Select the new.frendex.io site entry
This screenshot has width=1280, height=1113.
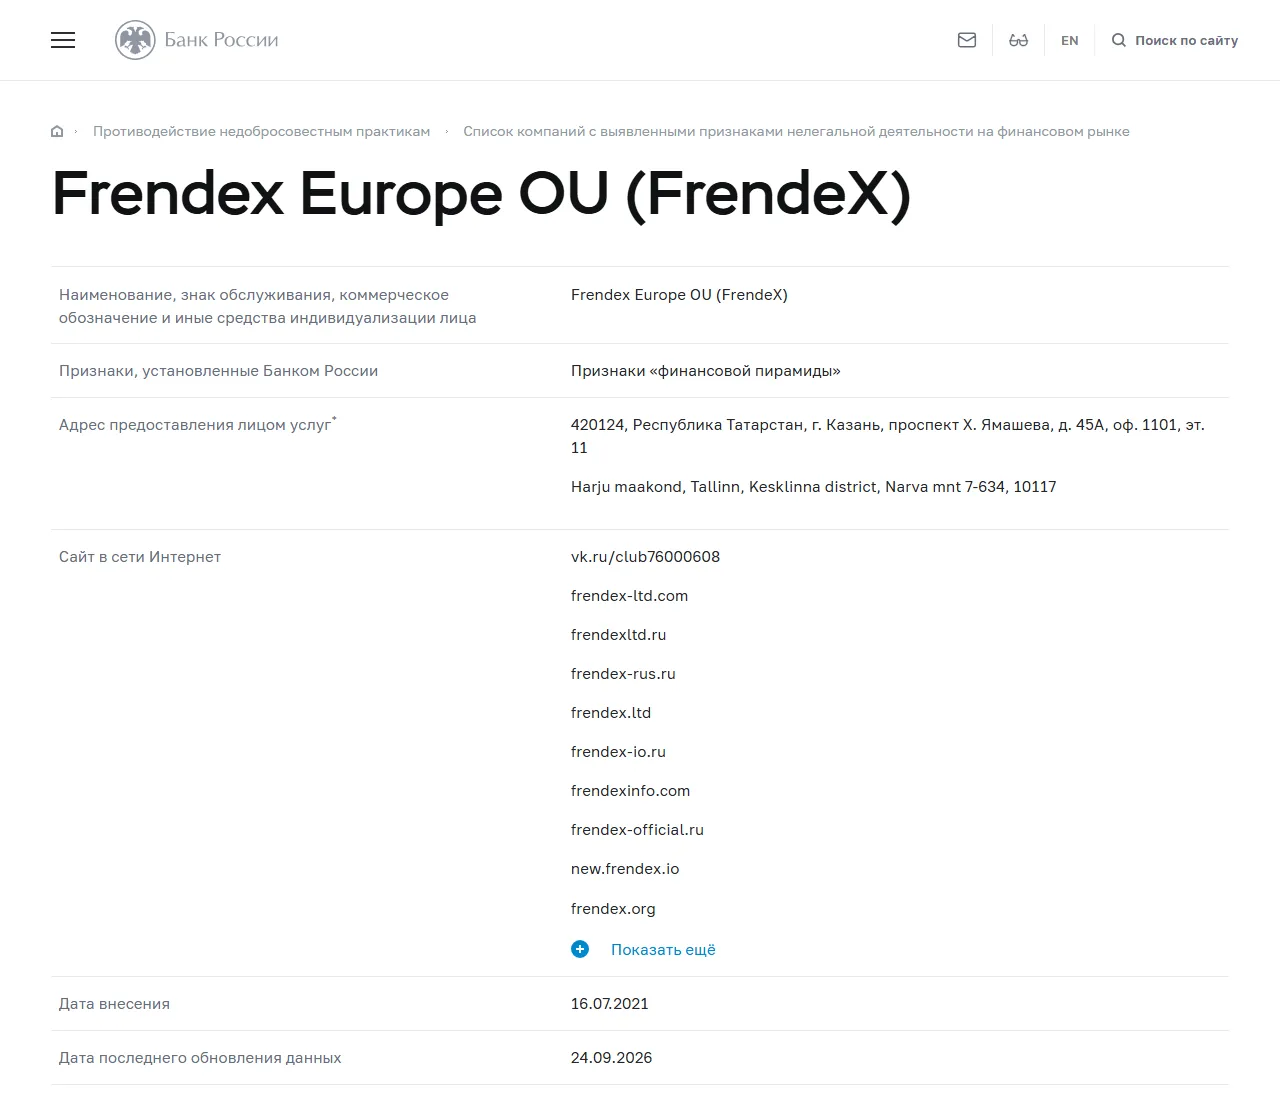[625, 869]
